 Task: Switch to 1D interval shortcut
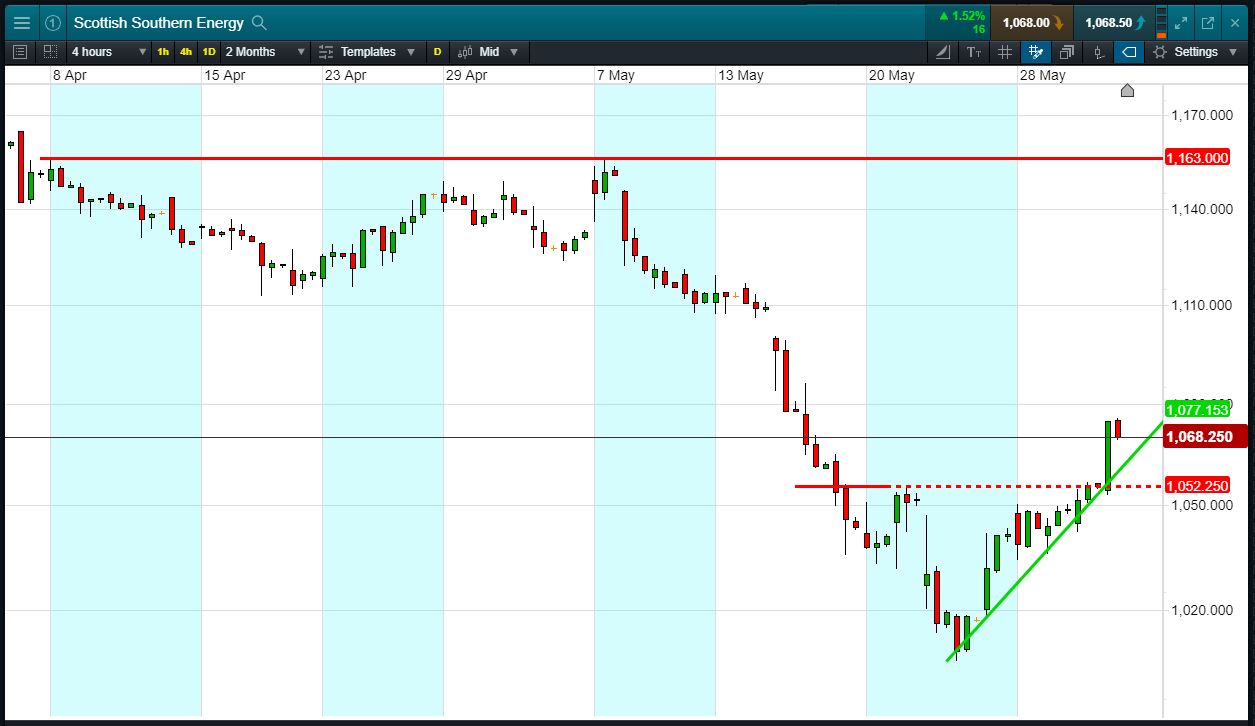coord(209,52)
